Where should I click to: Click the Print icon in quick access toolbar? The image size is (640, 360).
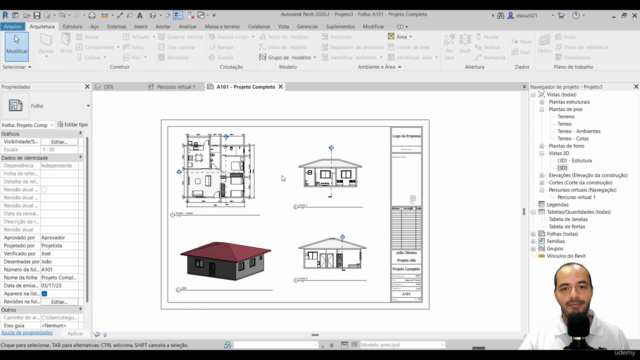coord(92,16)
